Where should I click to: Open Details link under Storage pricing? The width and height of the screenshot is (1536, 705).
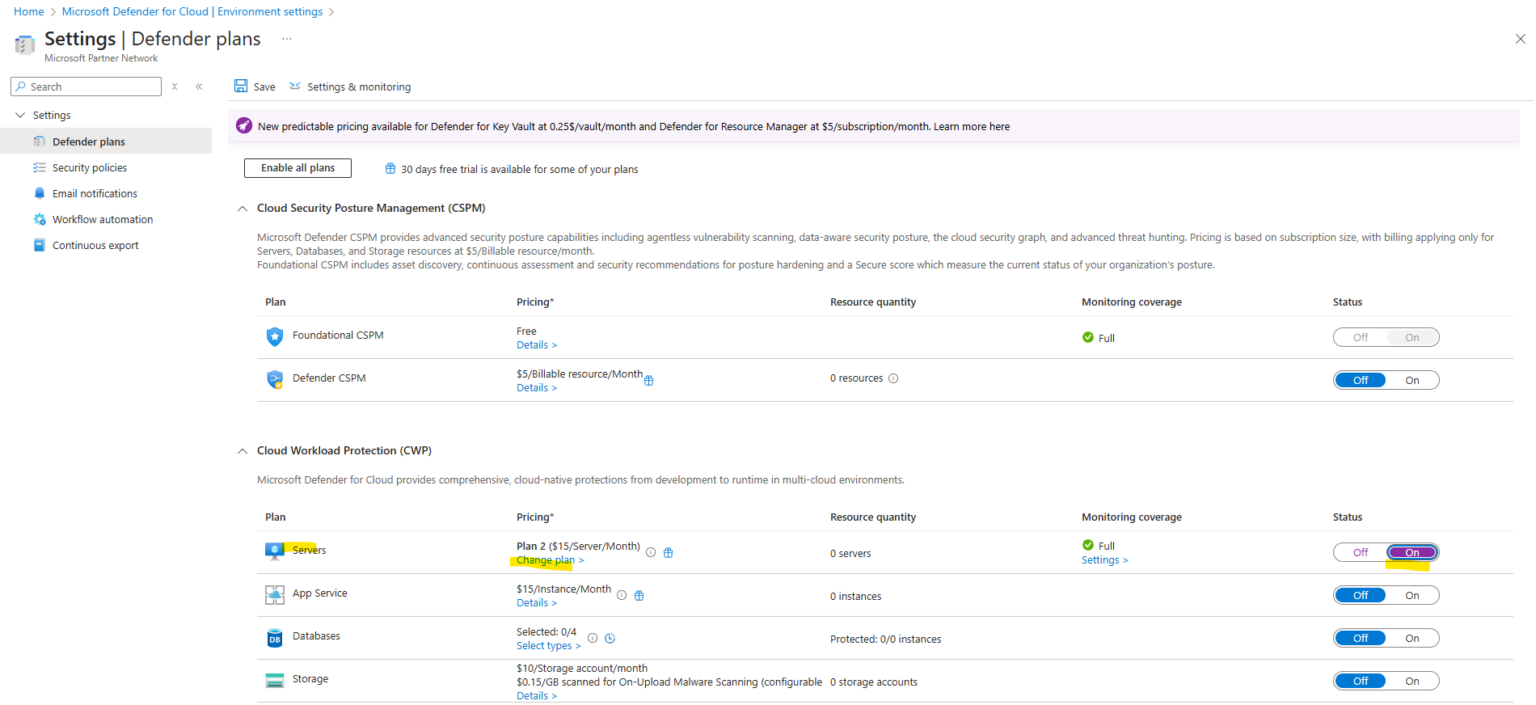coord(537,696)
